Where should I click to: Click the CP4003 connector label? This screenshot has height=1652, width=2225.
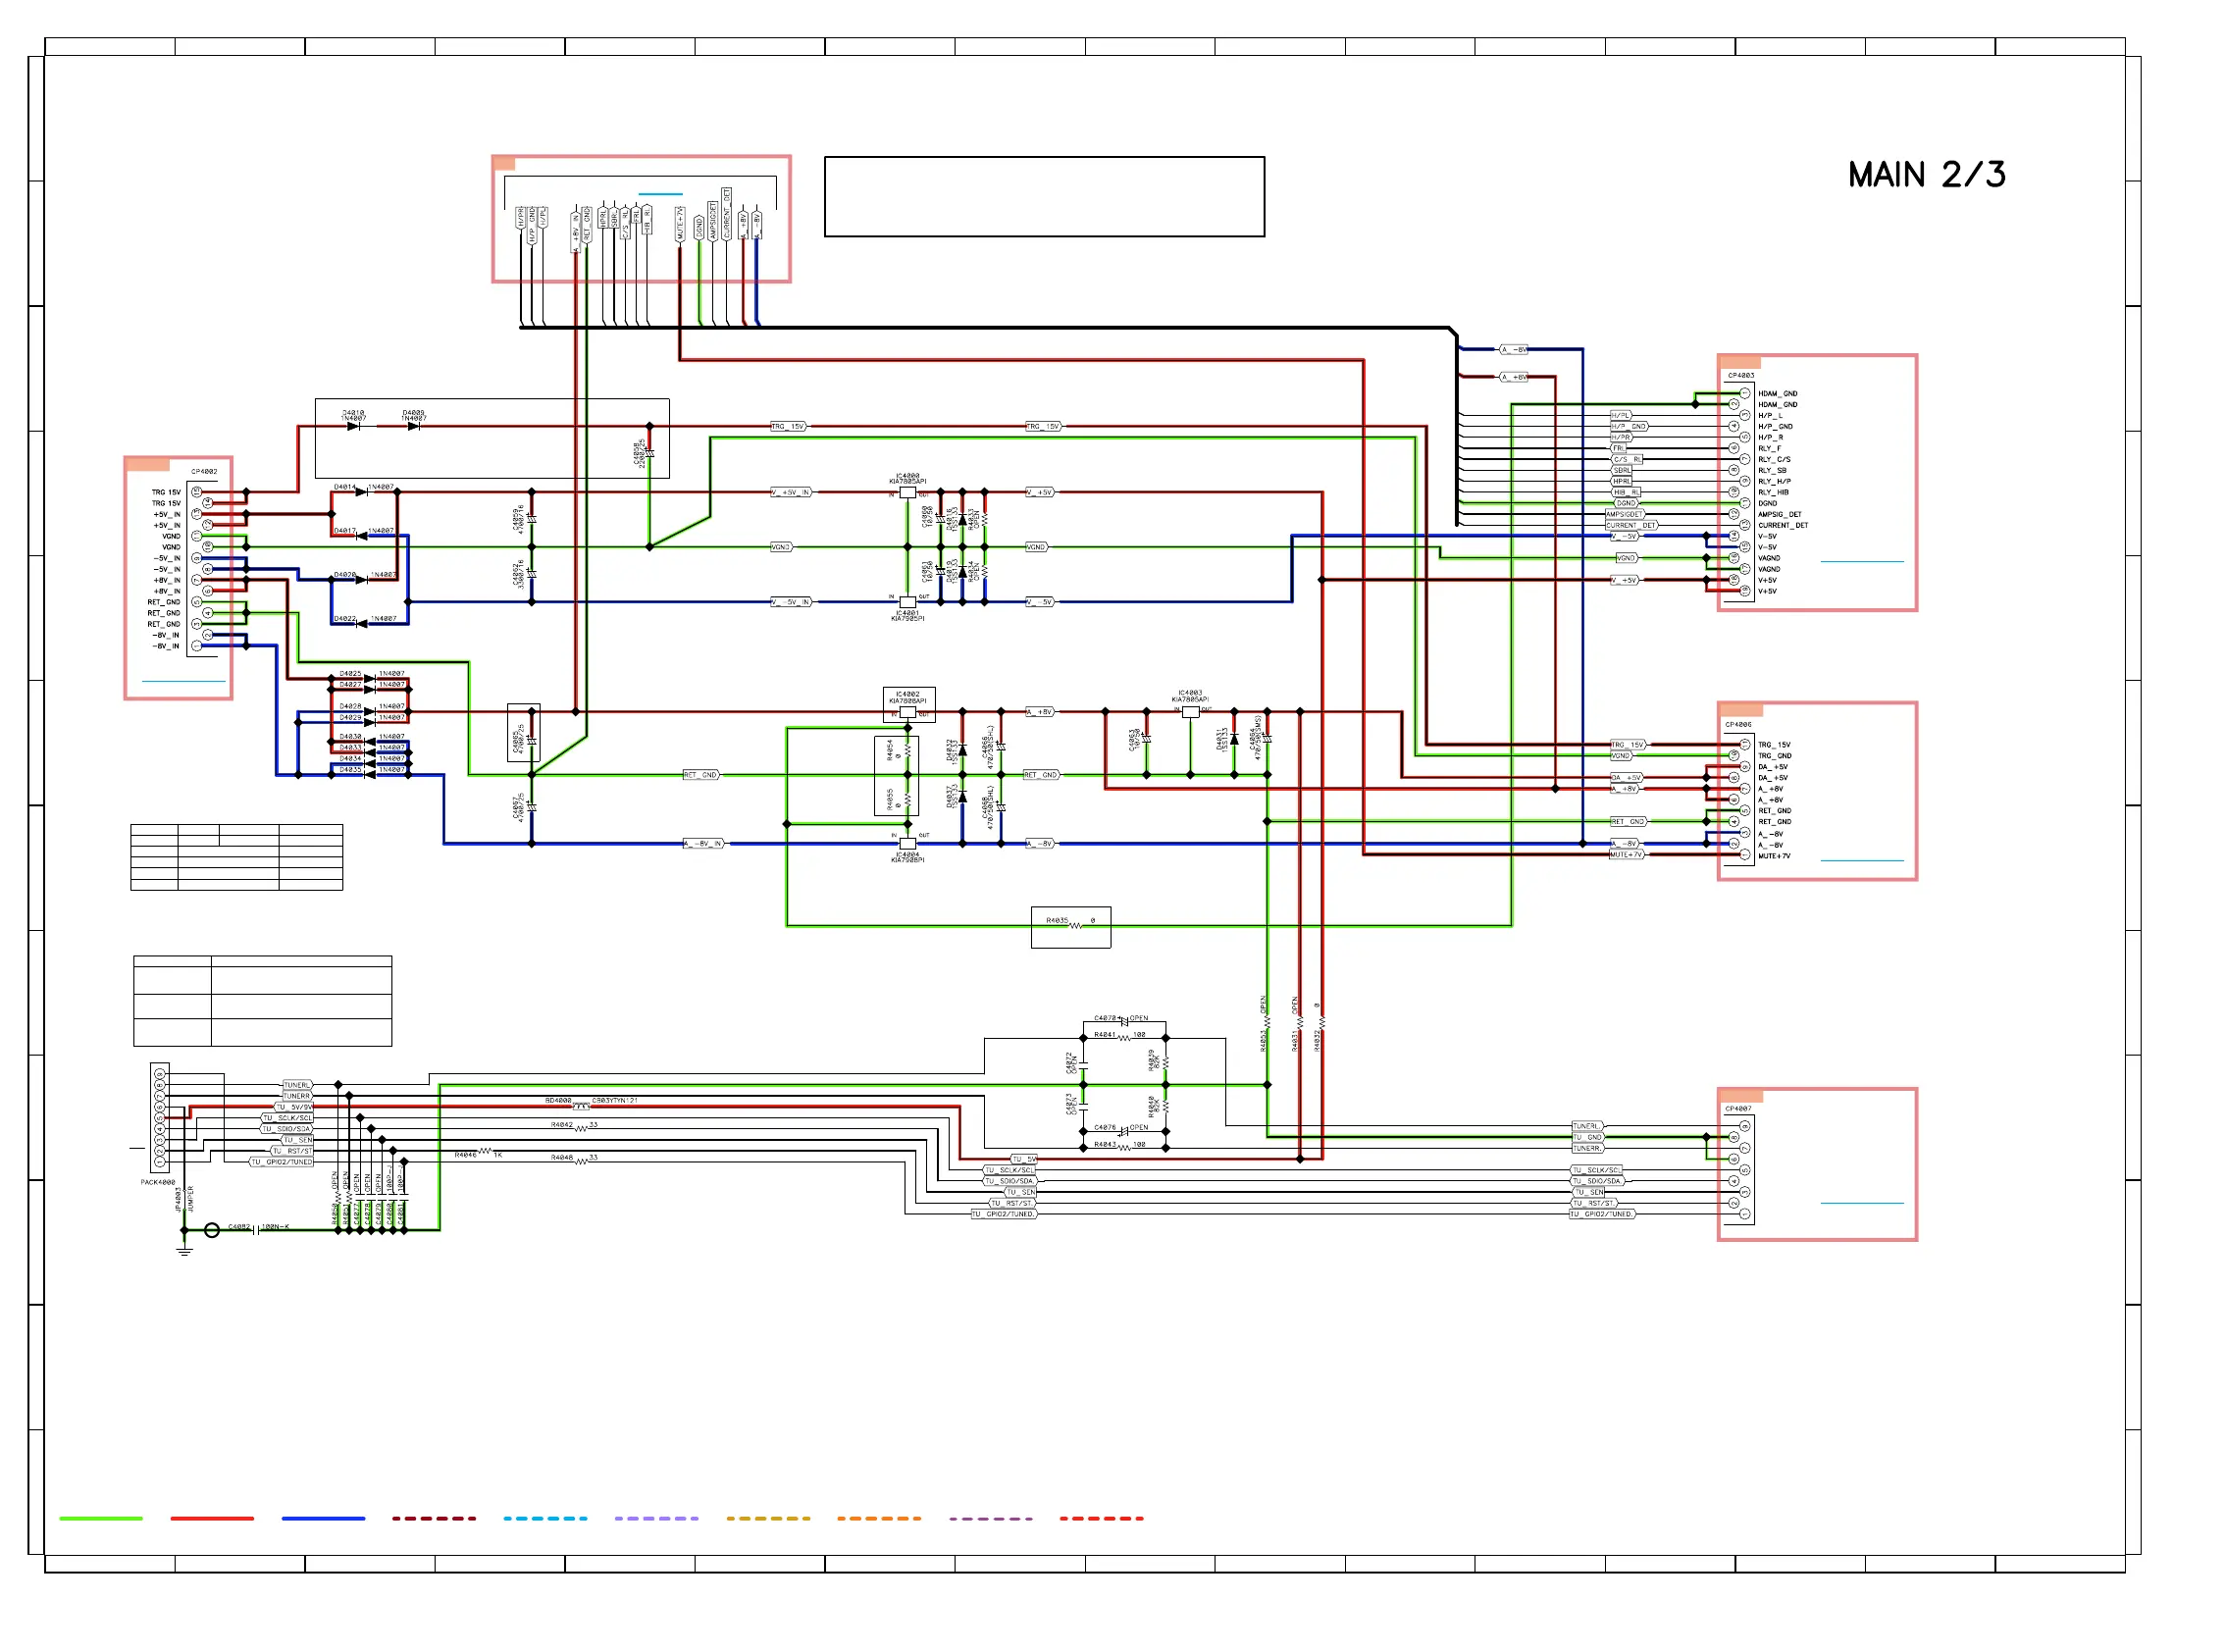(1740, 375)
